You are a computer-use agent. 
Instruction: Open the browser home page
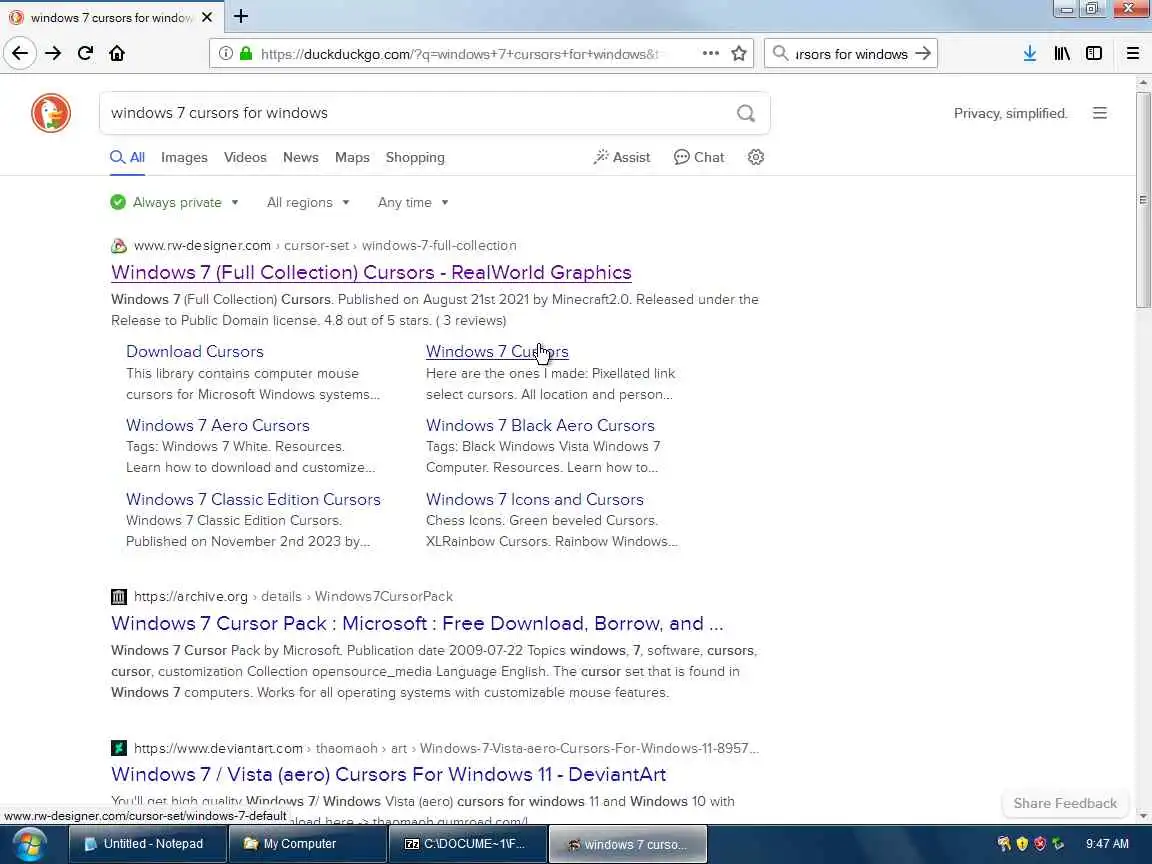pos(117,53)
